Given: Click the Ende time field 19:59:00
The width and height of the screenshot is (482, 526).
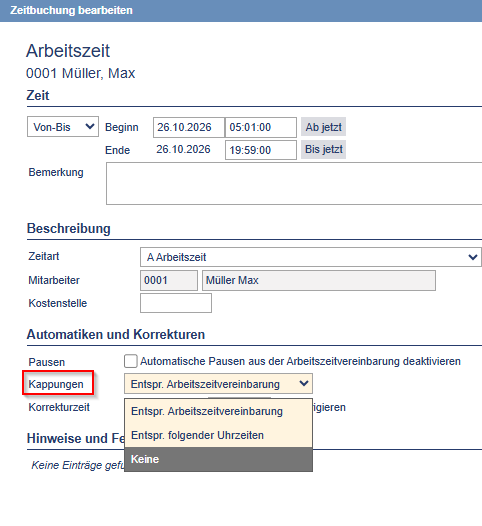Looking at the screenshot, I should point(261,150).
